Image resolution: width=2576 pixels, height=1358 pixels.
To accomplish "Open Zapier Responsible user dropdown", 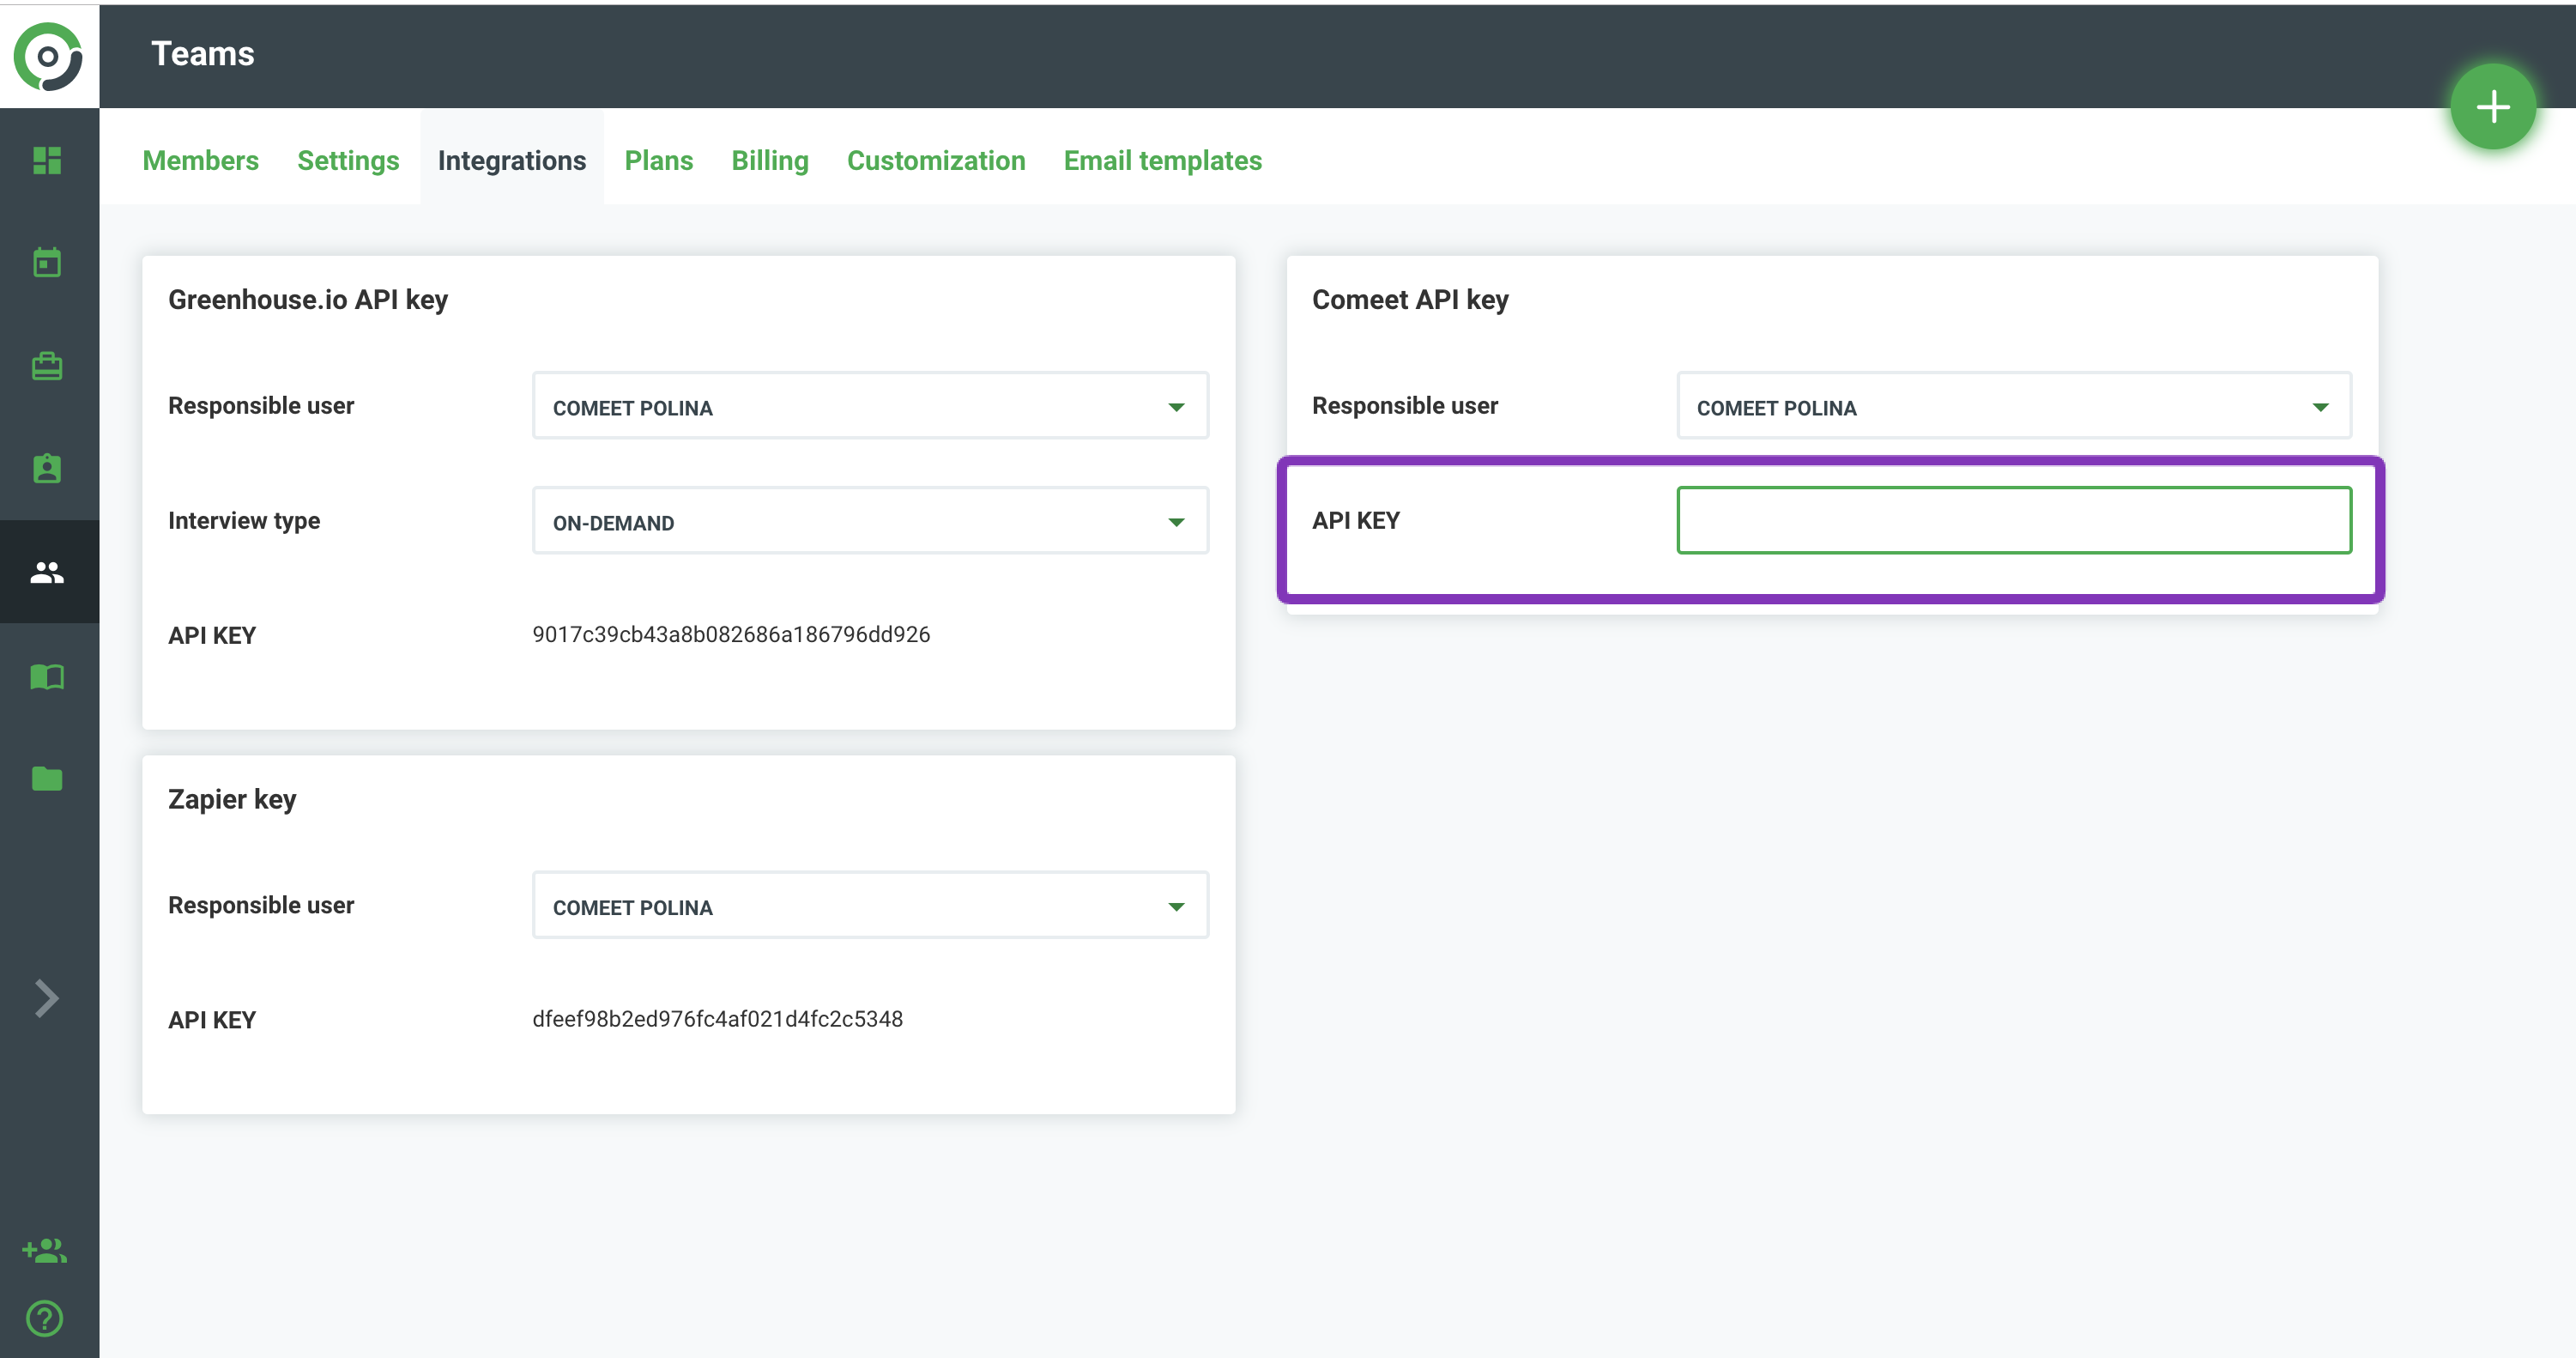I will point(869,906).
